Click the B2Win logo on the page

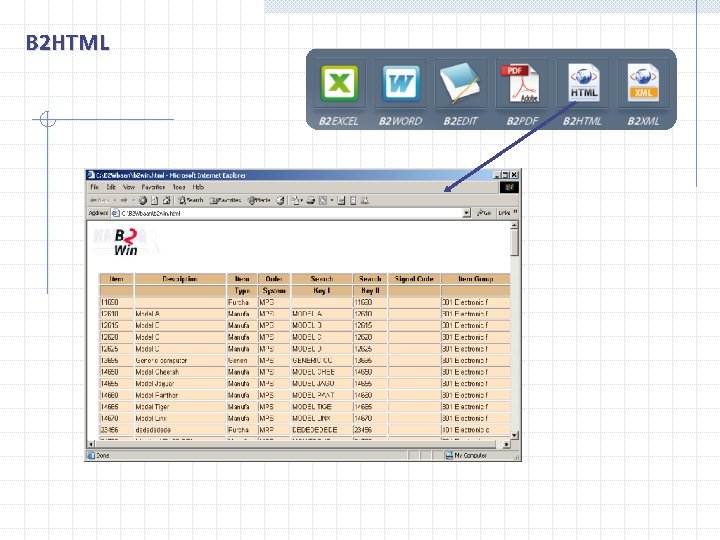[126, 242]
